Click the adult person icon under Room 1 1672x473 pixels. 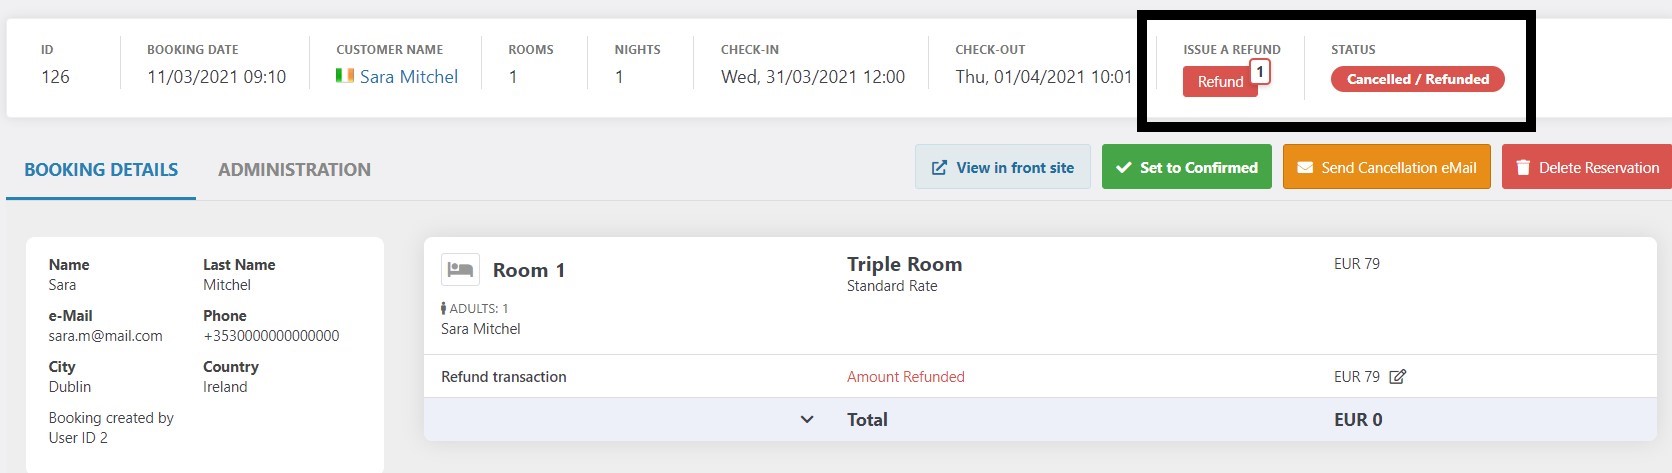(x=444, y=309)
